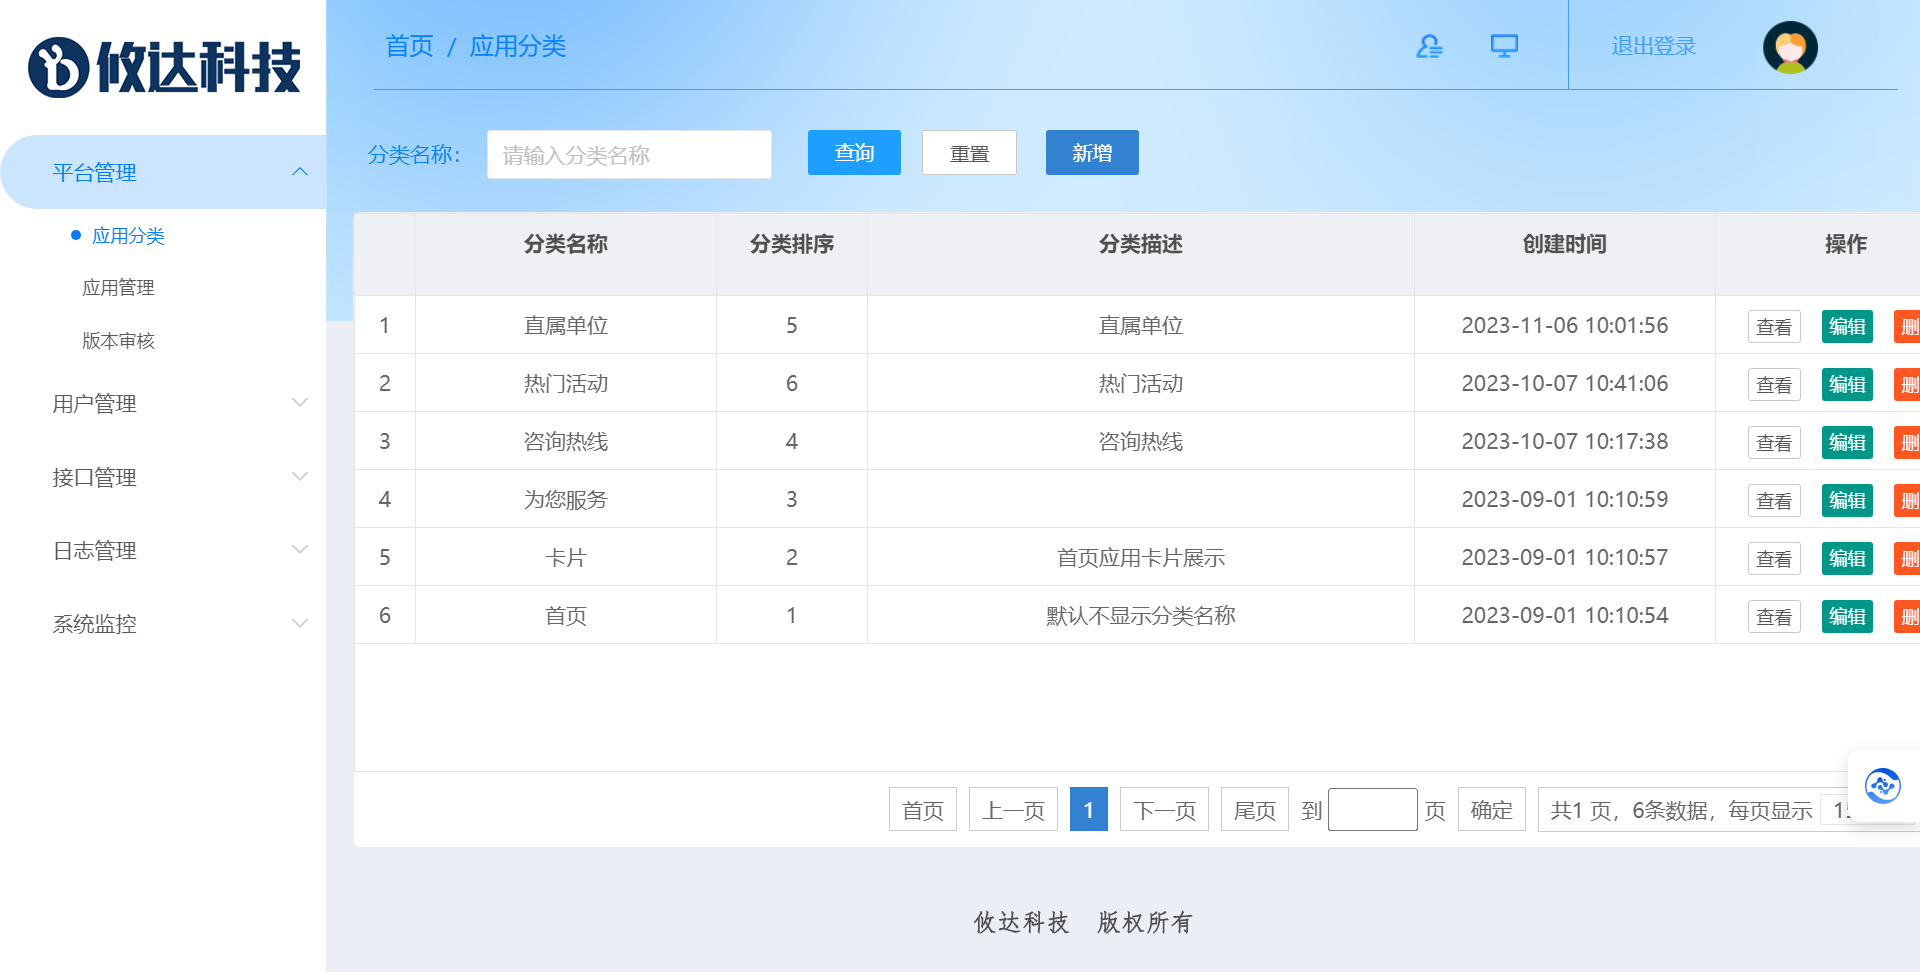Click the monitor screen icon in header

coord(1504,46)
